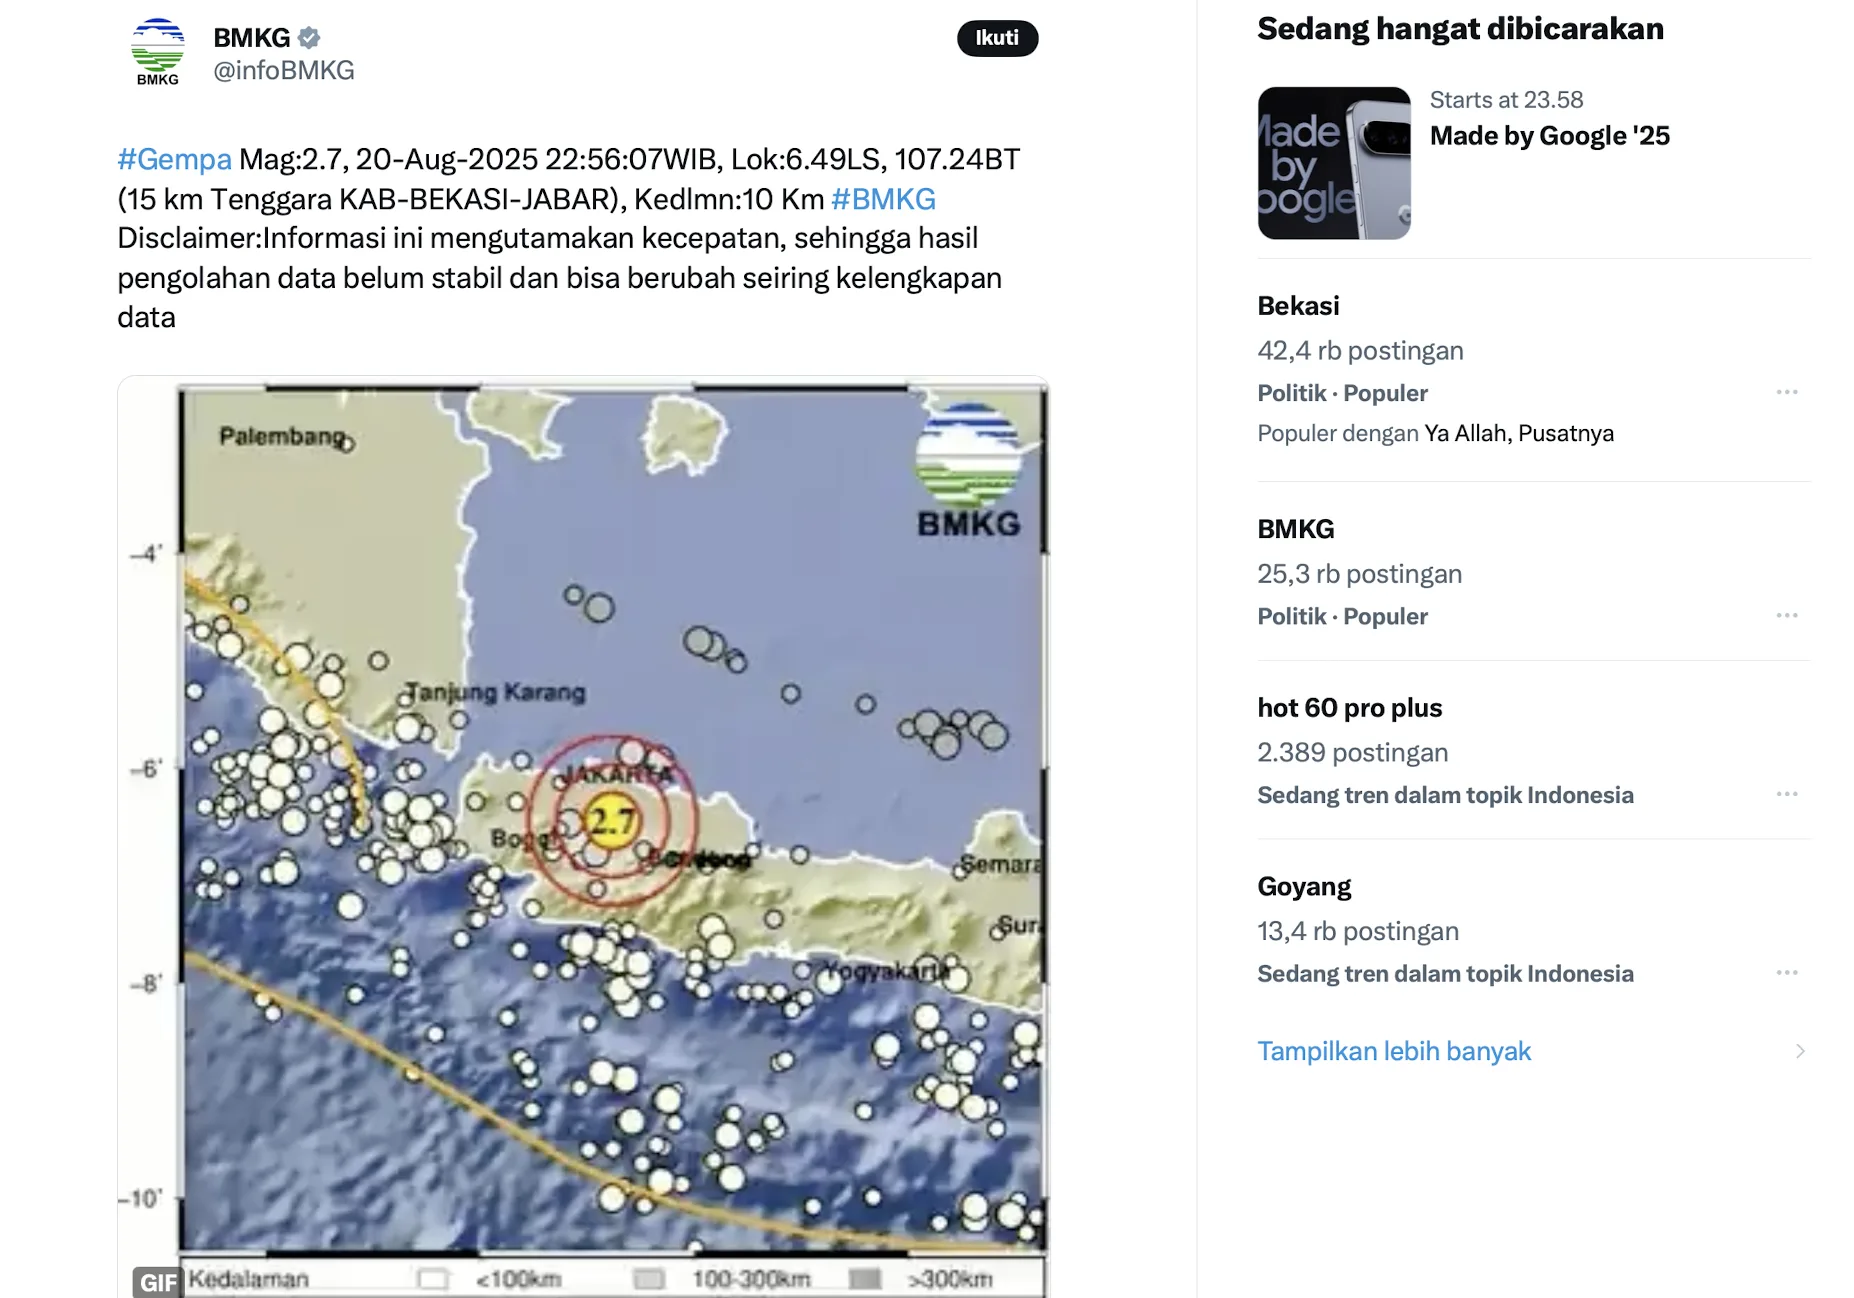Click Tampilkan lebih banyak link
1854x1298 pixels.
tap(1394, 1051)
